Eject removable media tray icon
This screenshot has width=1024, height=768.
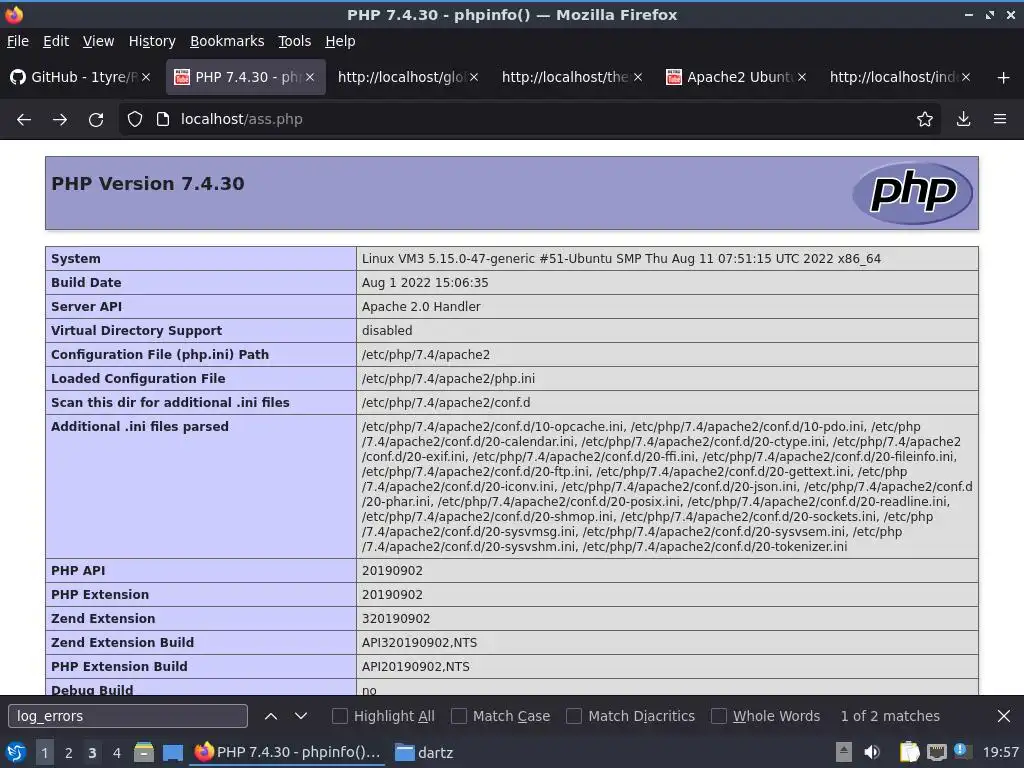pyautogui.click(x=844, y=752)
